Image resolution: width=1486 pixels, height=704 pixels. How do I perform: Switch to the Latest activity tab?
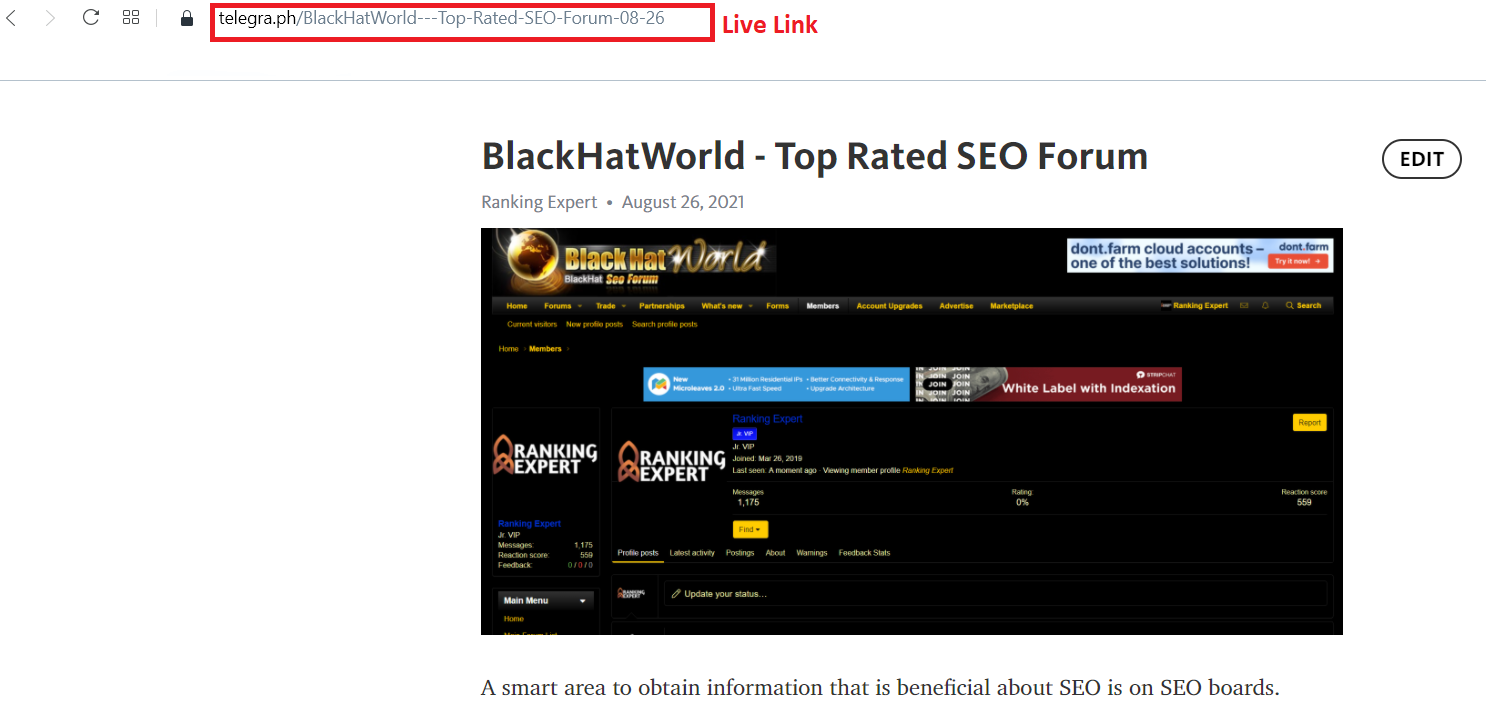coord(692,553)
